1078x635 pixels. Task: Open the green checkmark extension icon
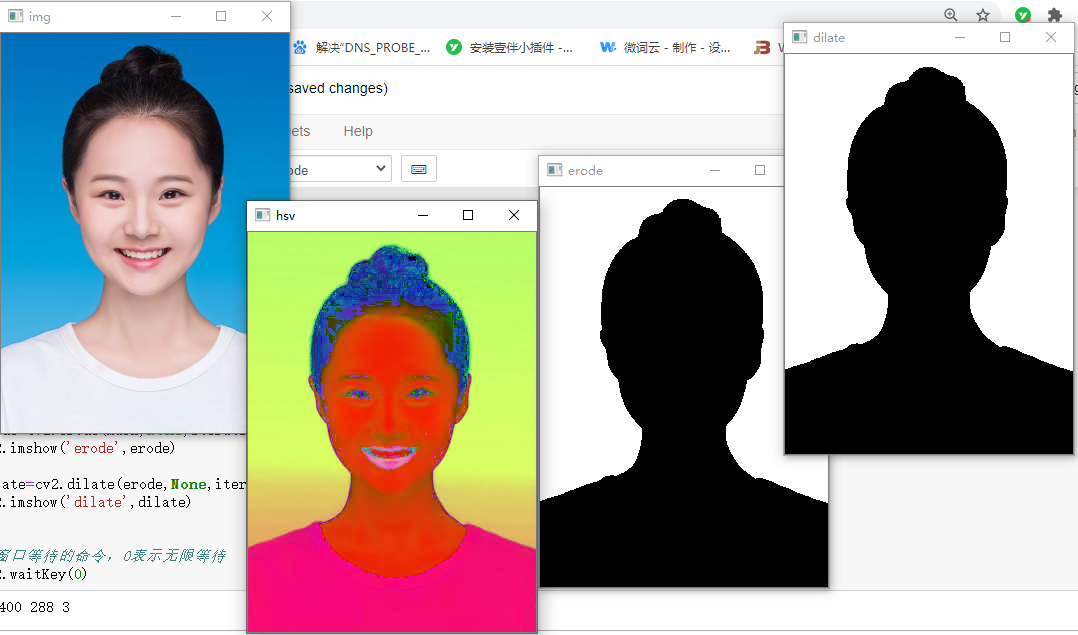point(1023,14)
